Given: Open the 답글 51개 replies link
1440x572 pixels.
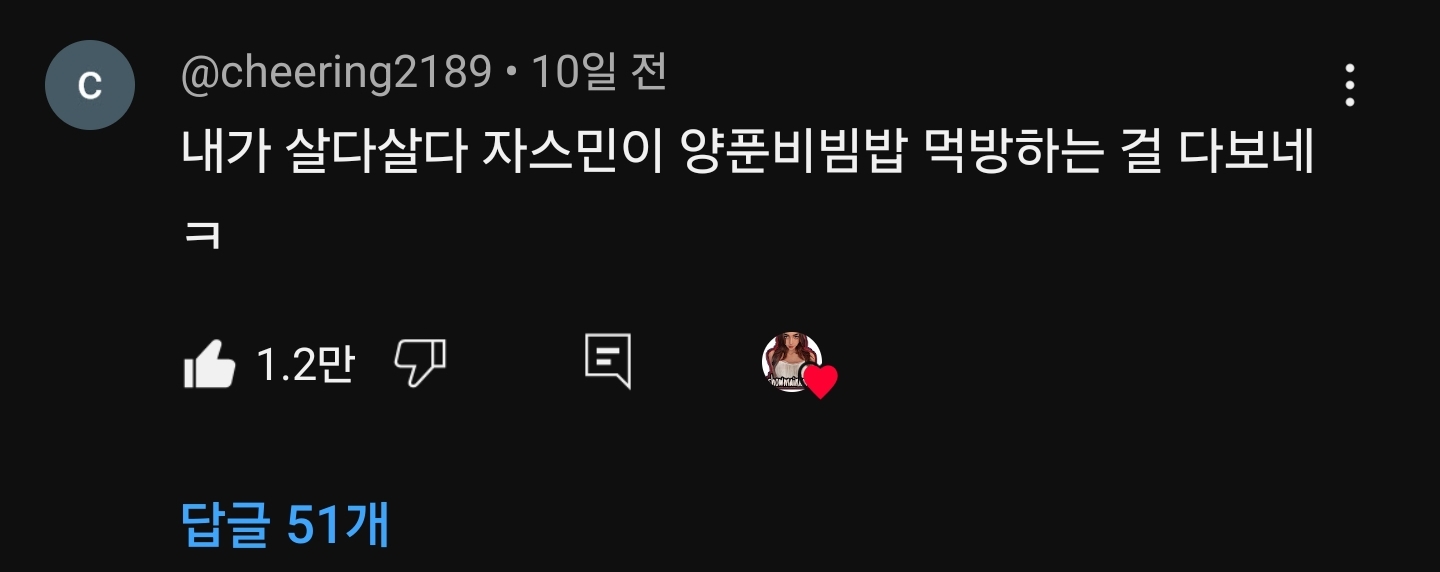Looking at the screenshot, I should [286, 524].
